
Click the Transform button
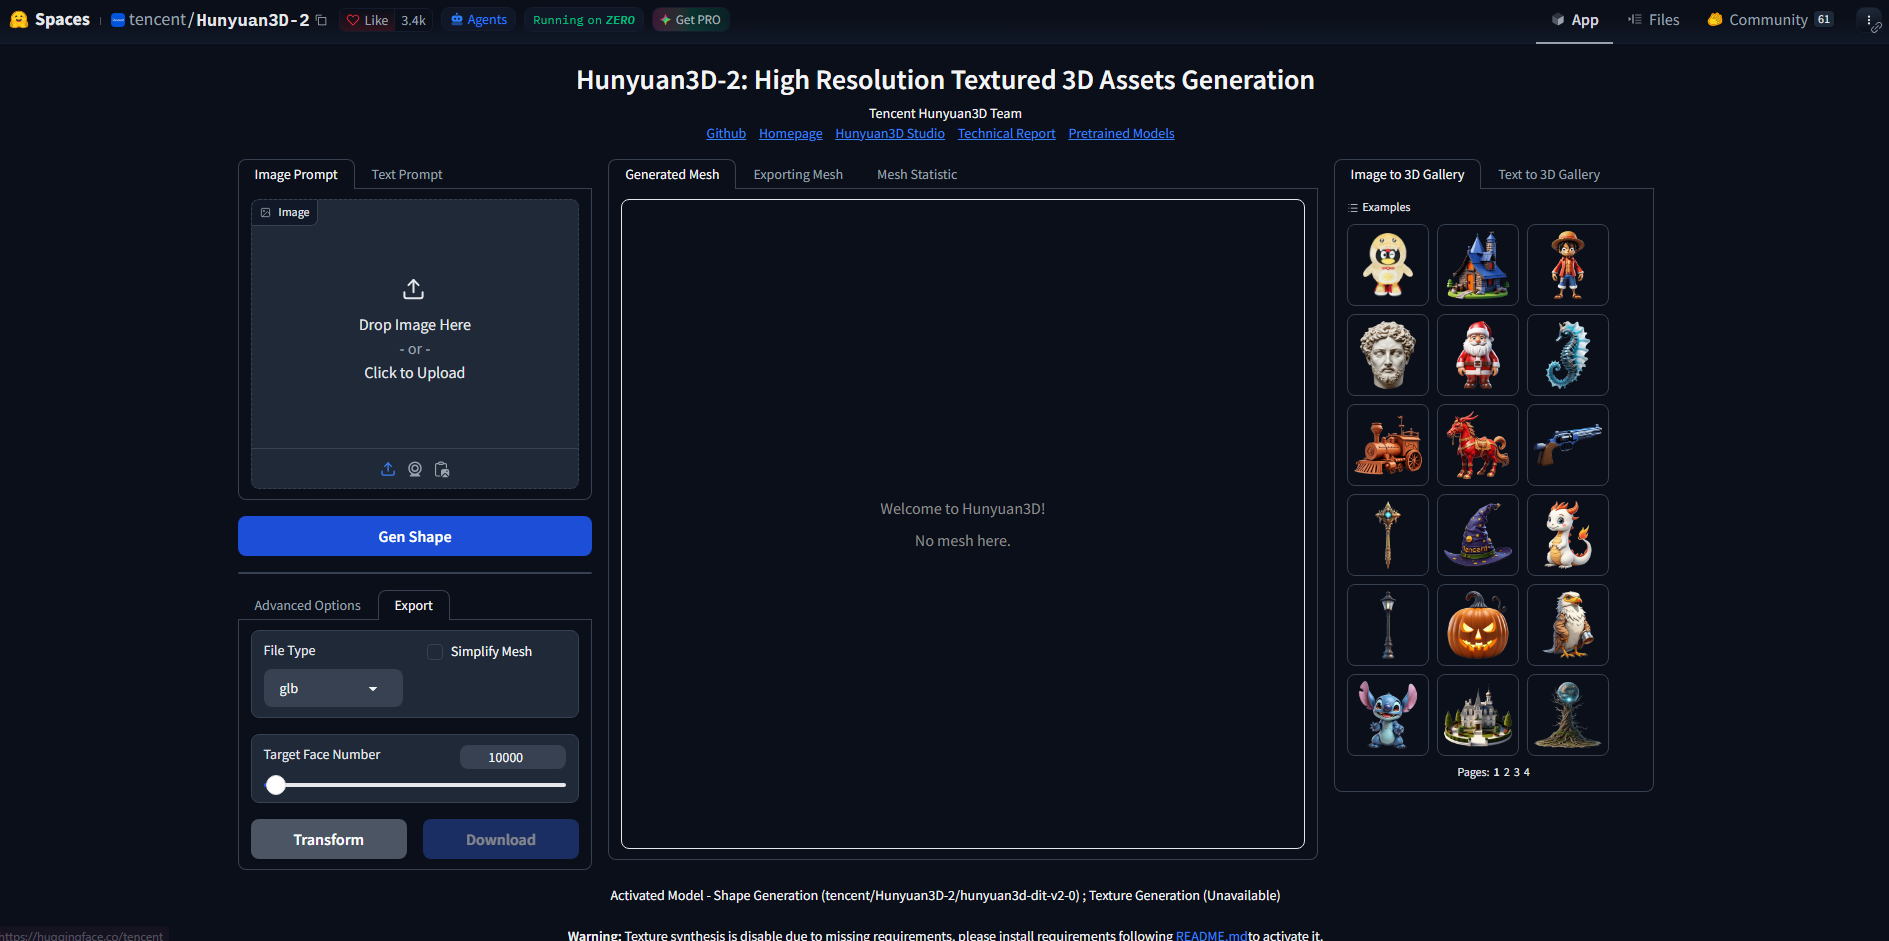click(x=329, y=839)
